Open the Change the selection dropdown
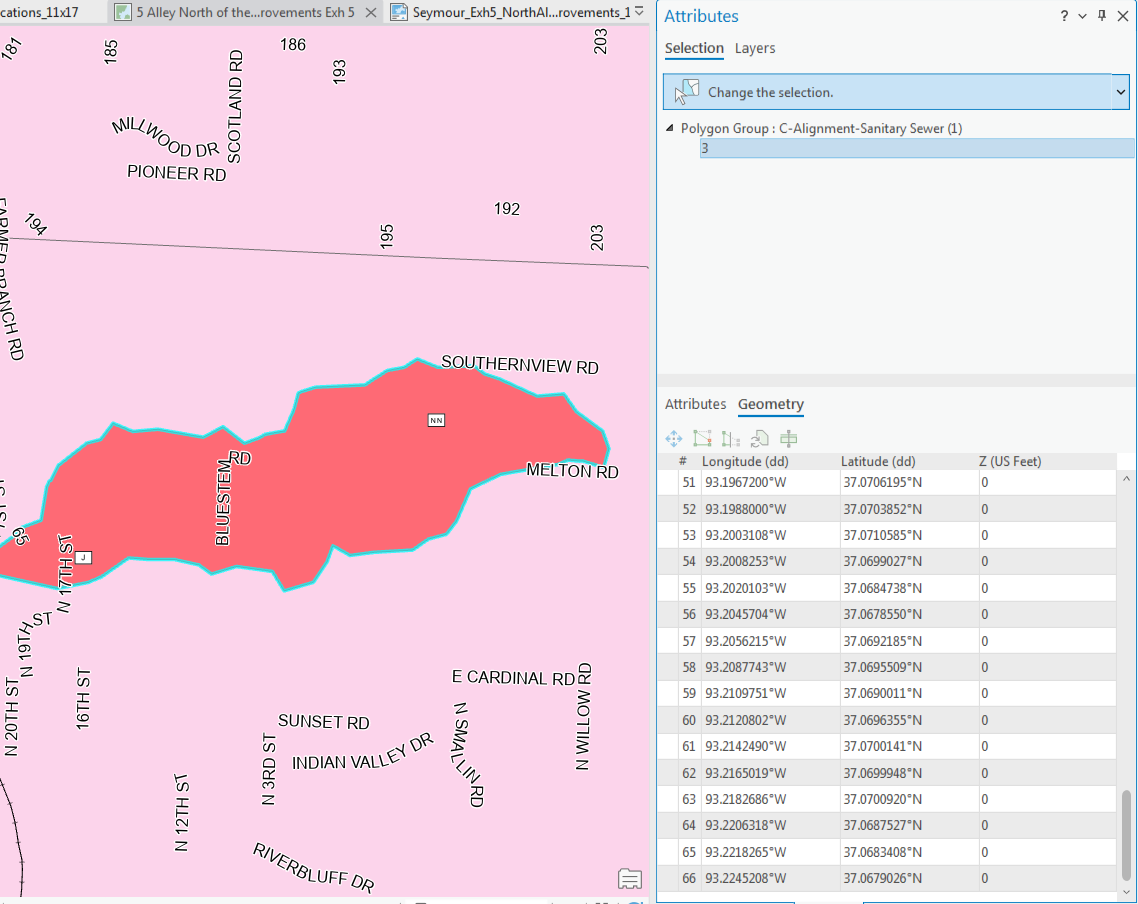The image size is (1138, 904). (x=1120, y=92)
